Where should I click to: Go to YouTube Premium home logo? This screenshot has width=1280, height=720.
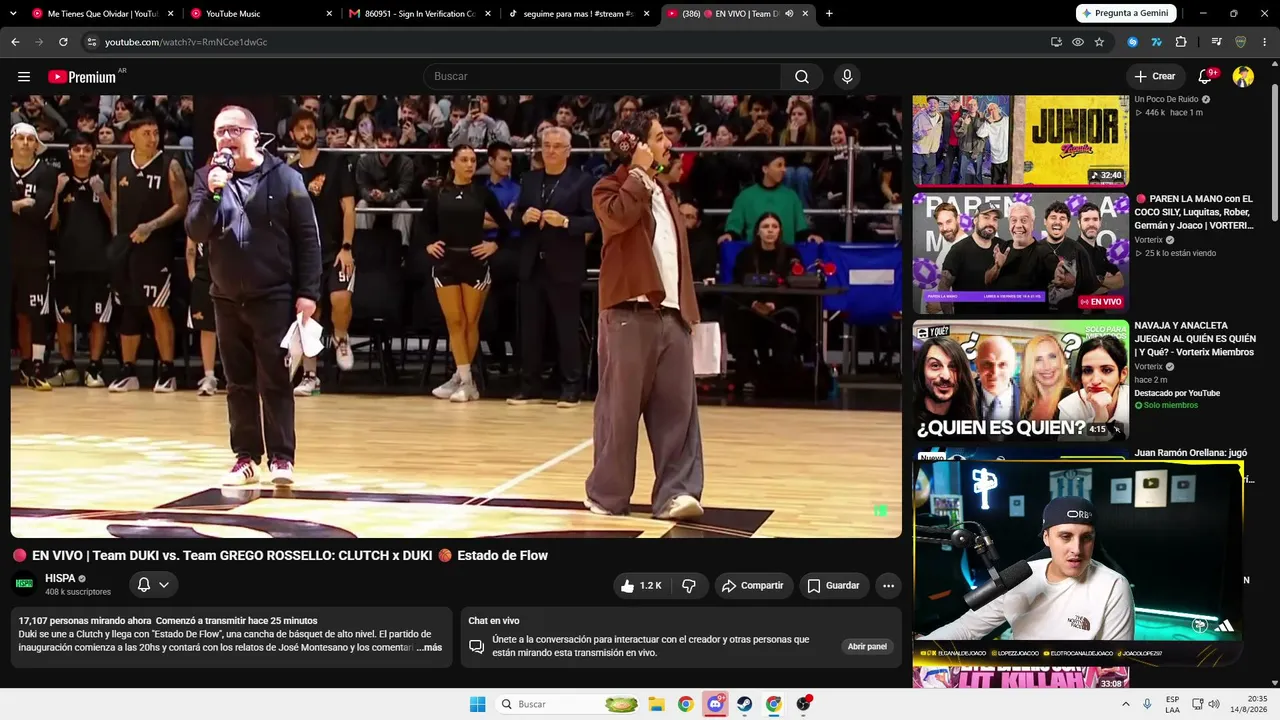point(82,77)
